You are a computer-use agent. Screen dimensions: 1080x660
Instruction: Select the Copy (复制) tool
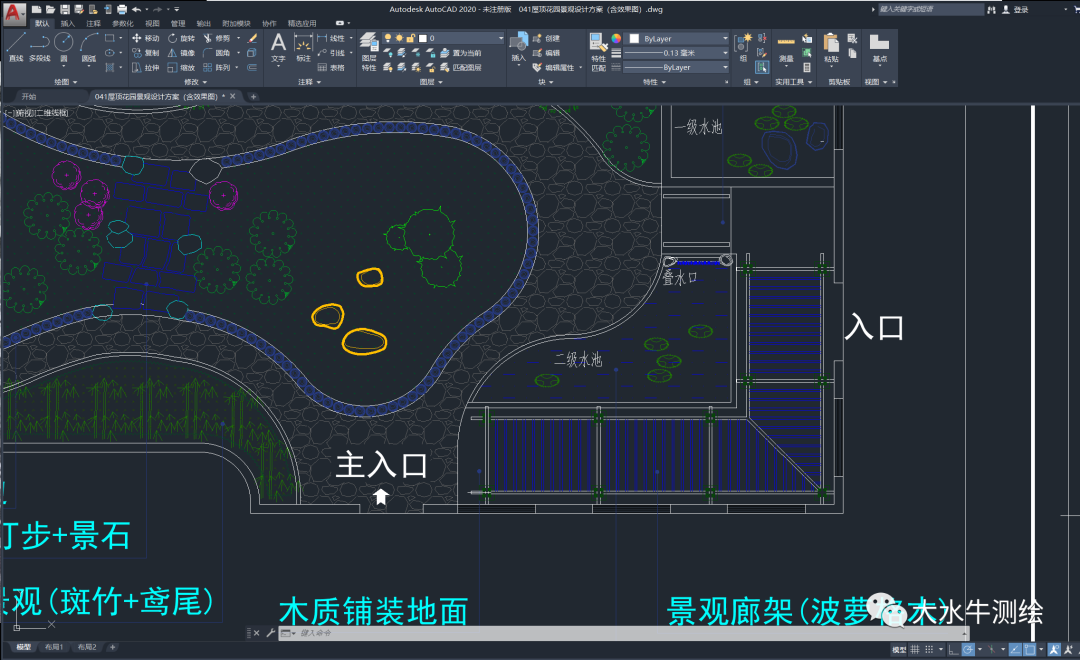coord(146,54)
